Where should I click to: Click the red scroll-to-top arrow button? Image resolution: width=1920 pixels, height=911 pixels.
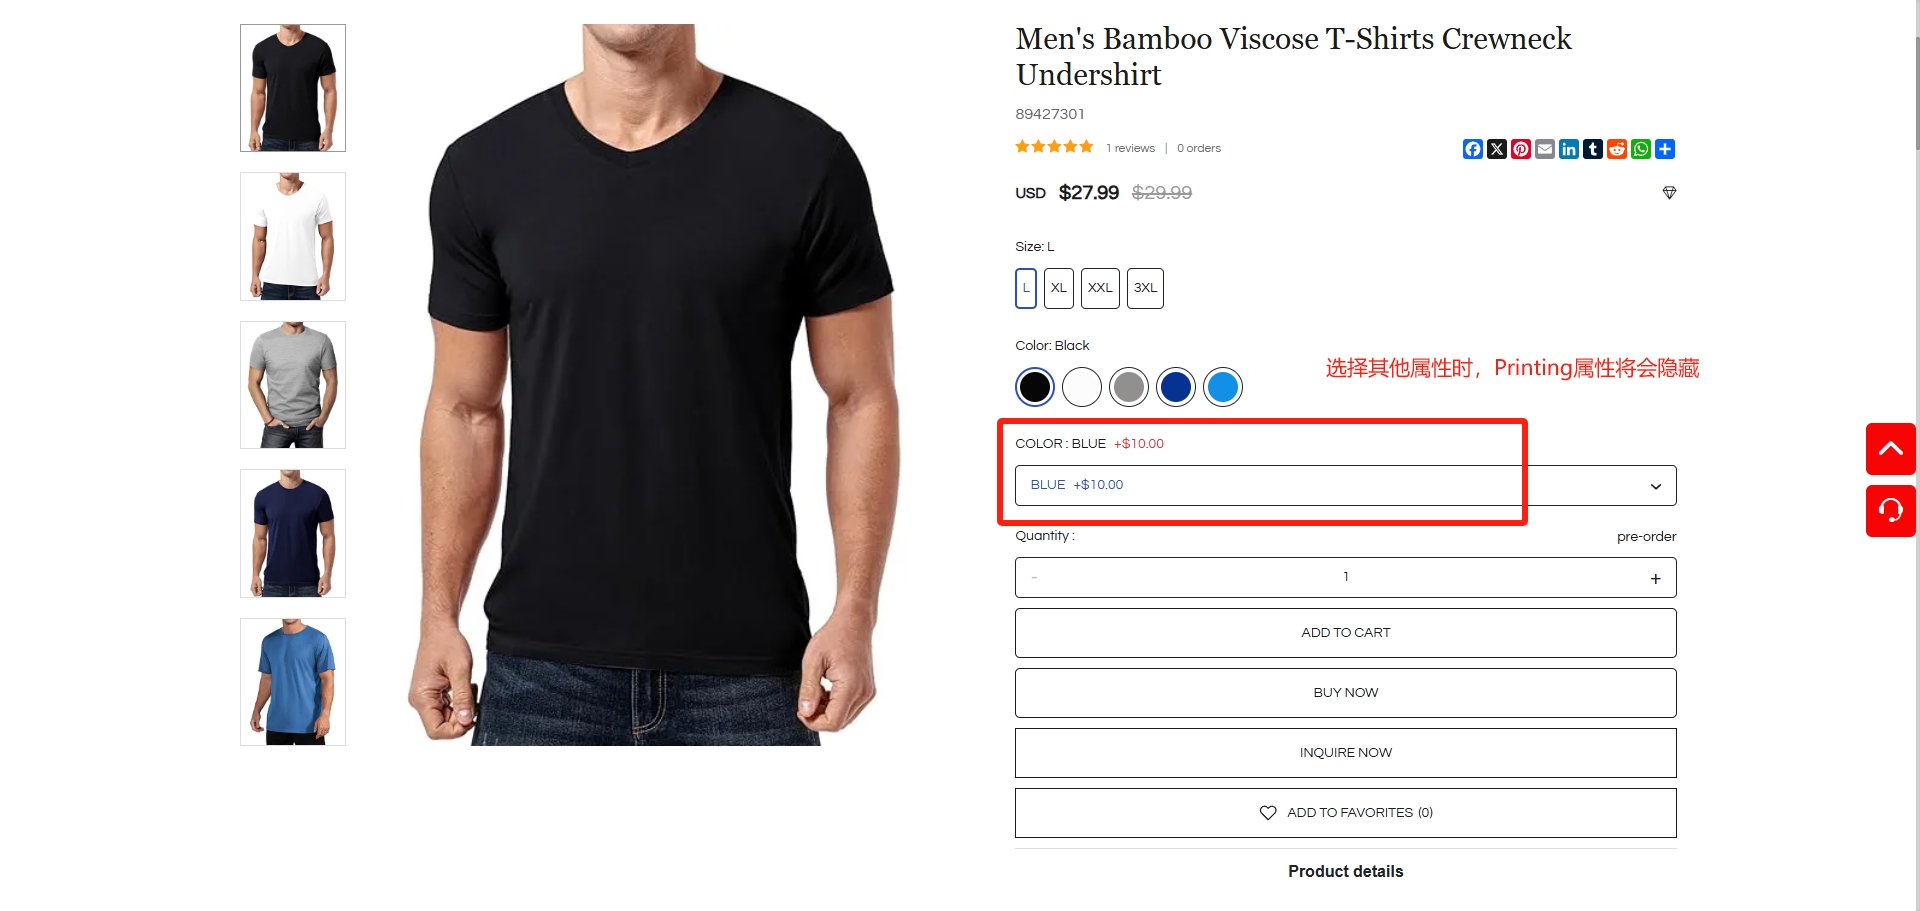point(1890,449)
